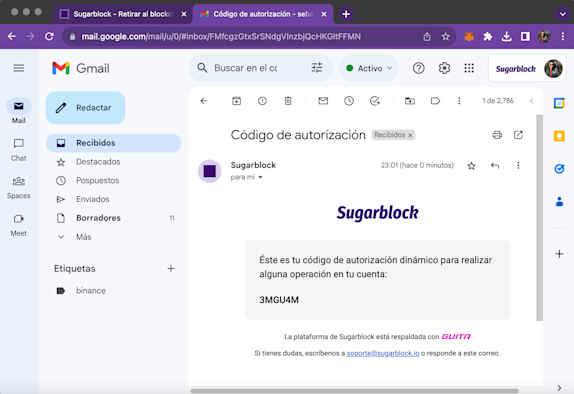Switch to Sugarblock Retirar browser tab
Viewport: 574px width, 394px height.
click(x=122, y=14)
